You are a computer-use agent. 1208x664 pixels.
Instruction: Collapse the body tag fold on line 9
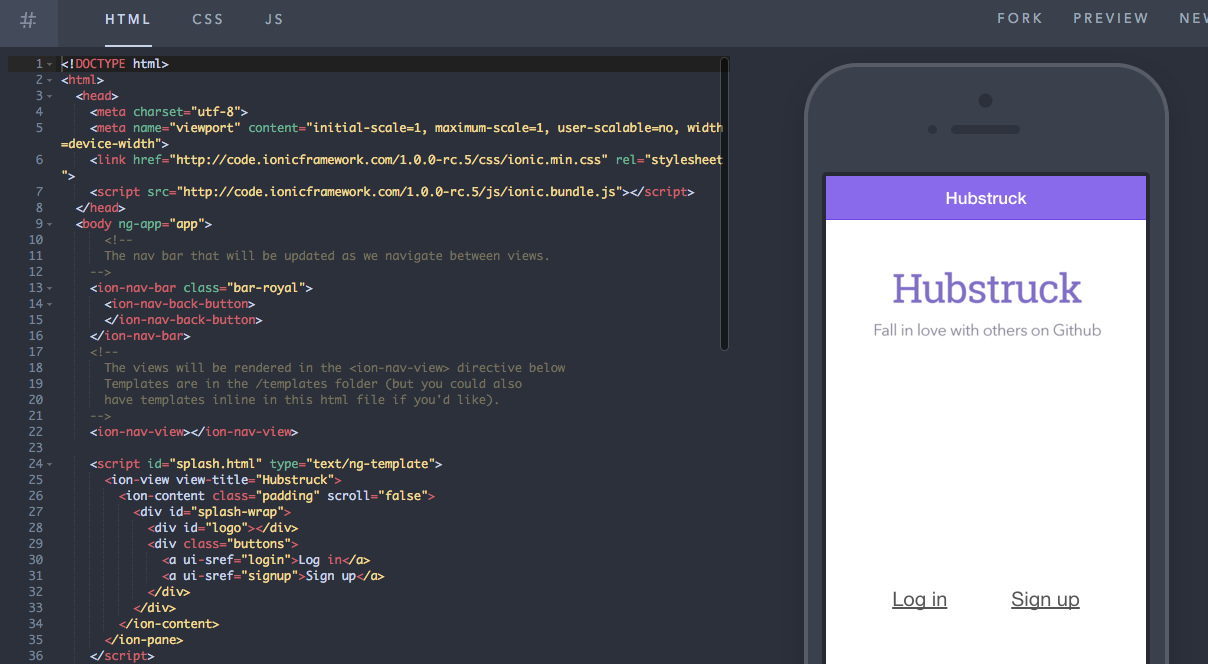coord(49,224)
